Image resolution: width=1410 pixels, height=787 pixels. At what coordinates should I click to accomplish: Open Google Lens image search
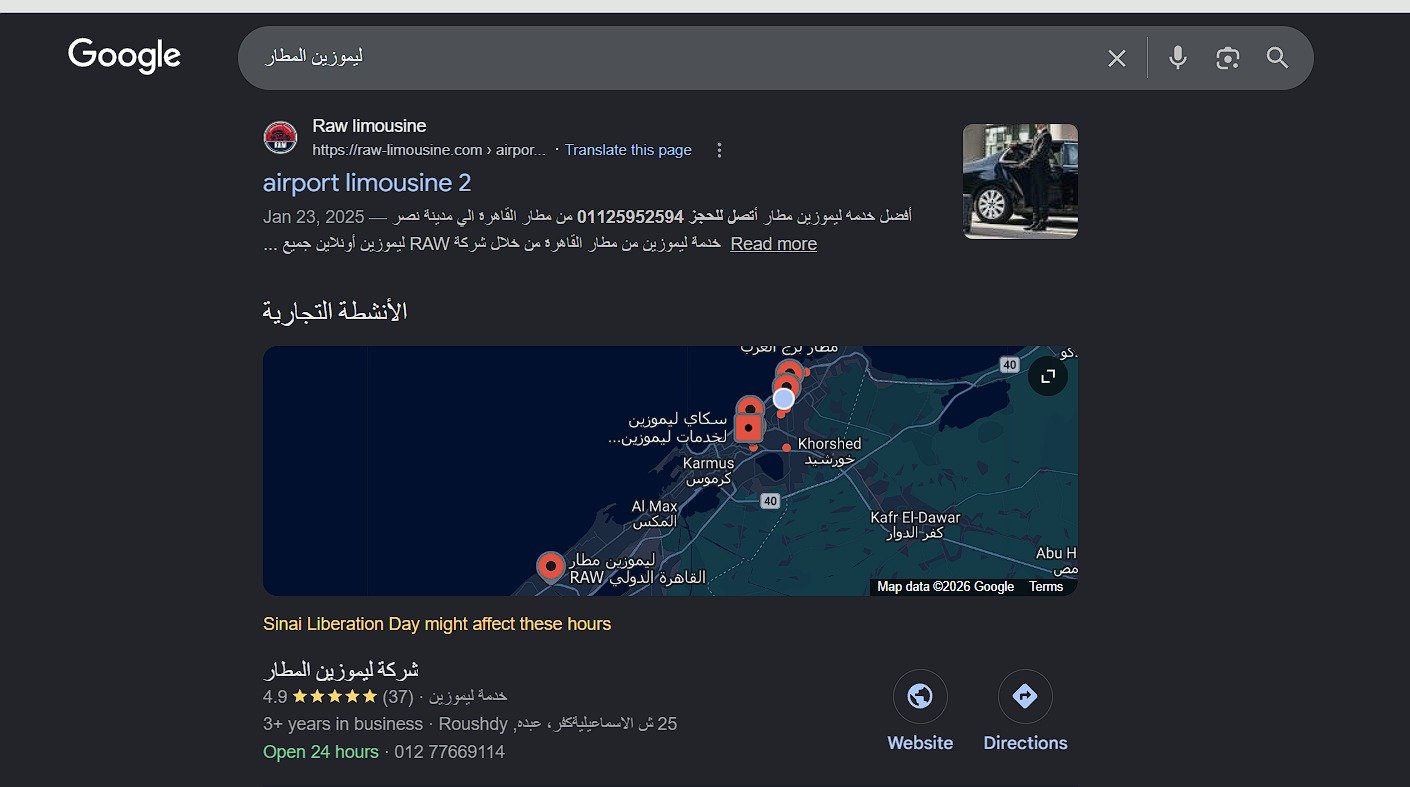pos(1227,58)
